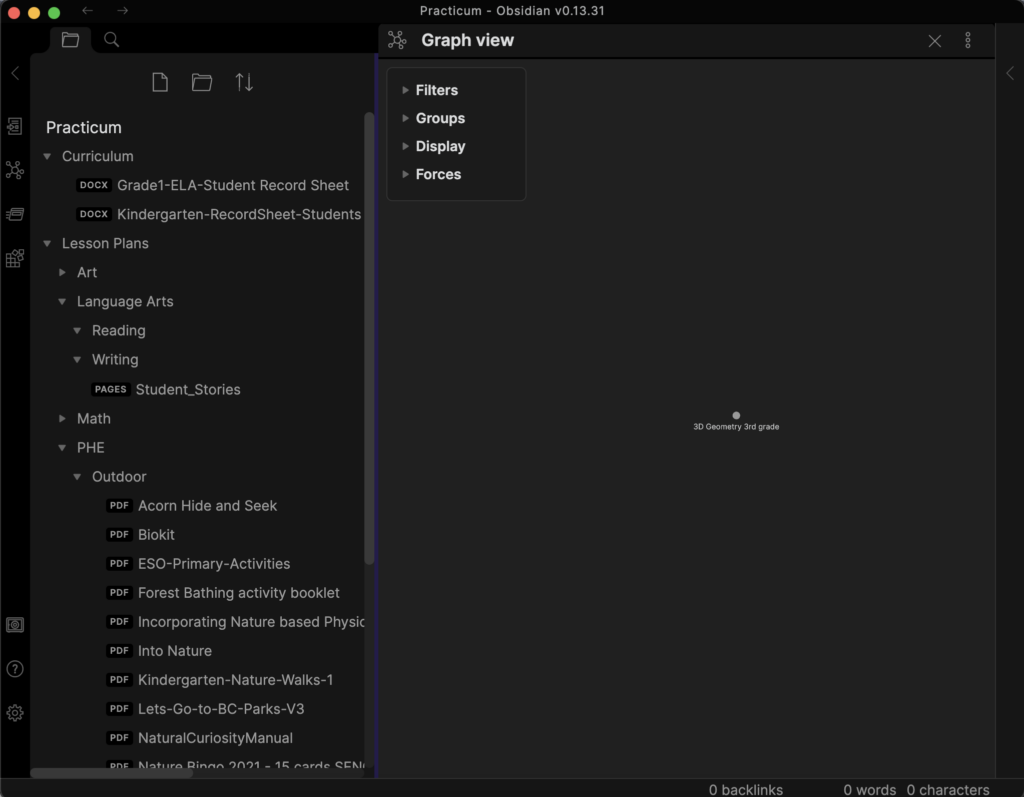Click the quick switcher ribbon icon

click(x=15, y=126)
